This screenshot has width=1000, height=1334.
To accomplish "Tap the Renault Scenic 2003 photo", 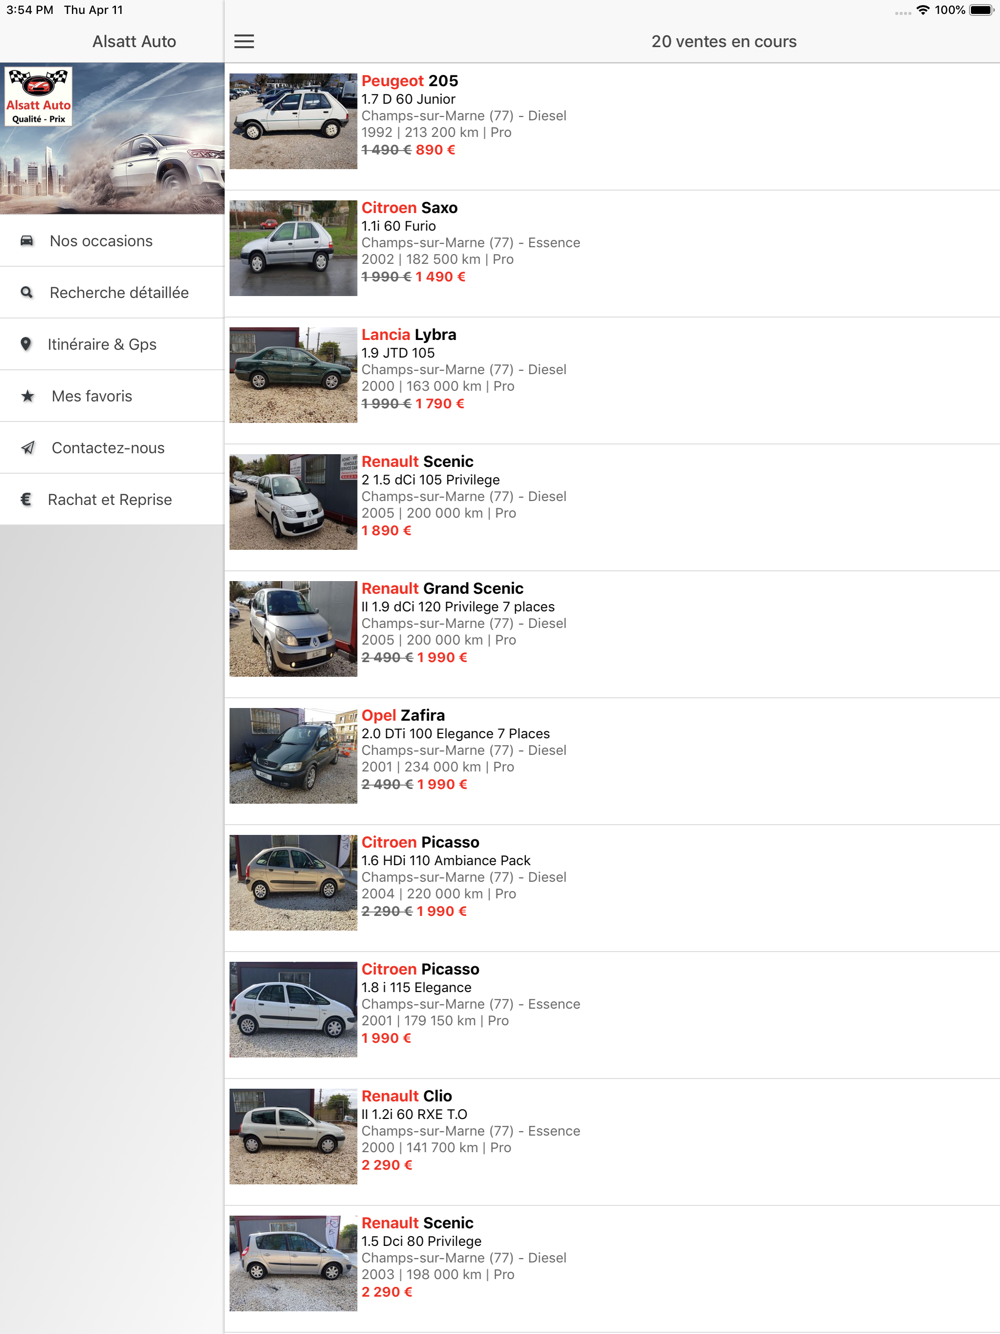I will pyautogui.click(x=293, y=1264).
